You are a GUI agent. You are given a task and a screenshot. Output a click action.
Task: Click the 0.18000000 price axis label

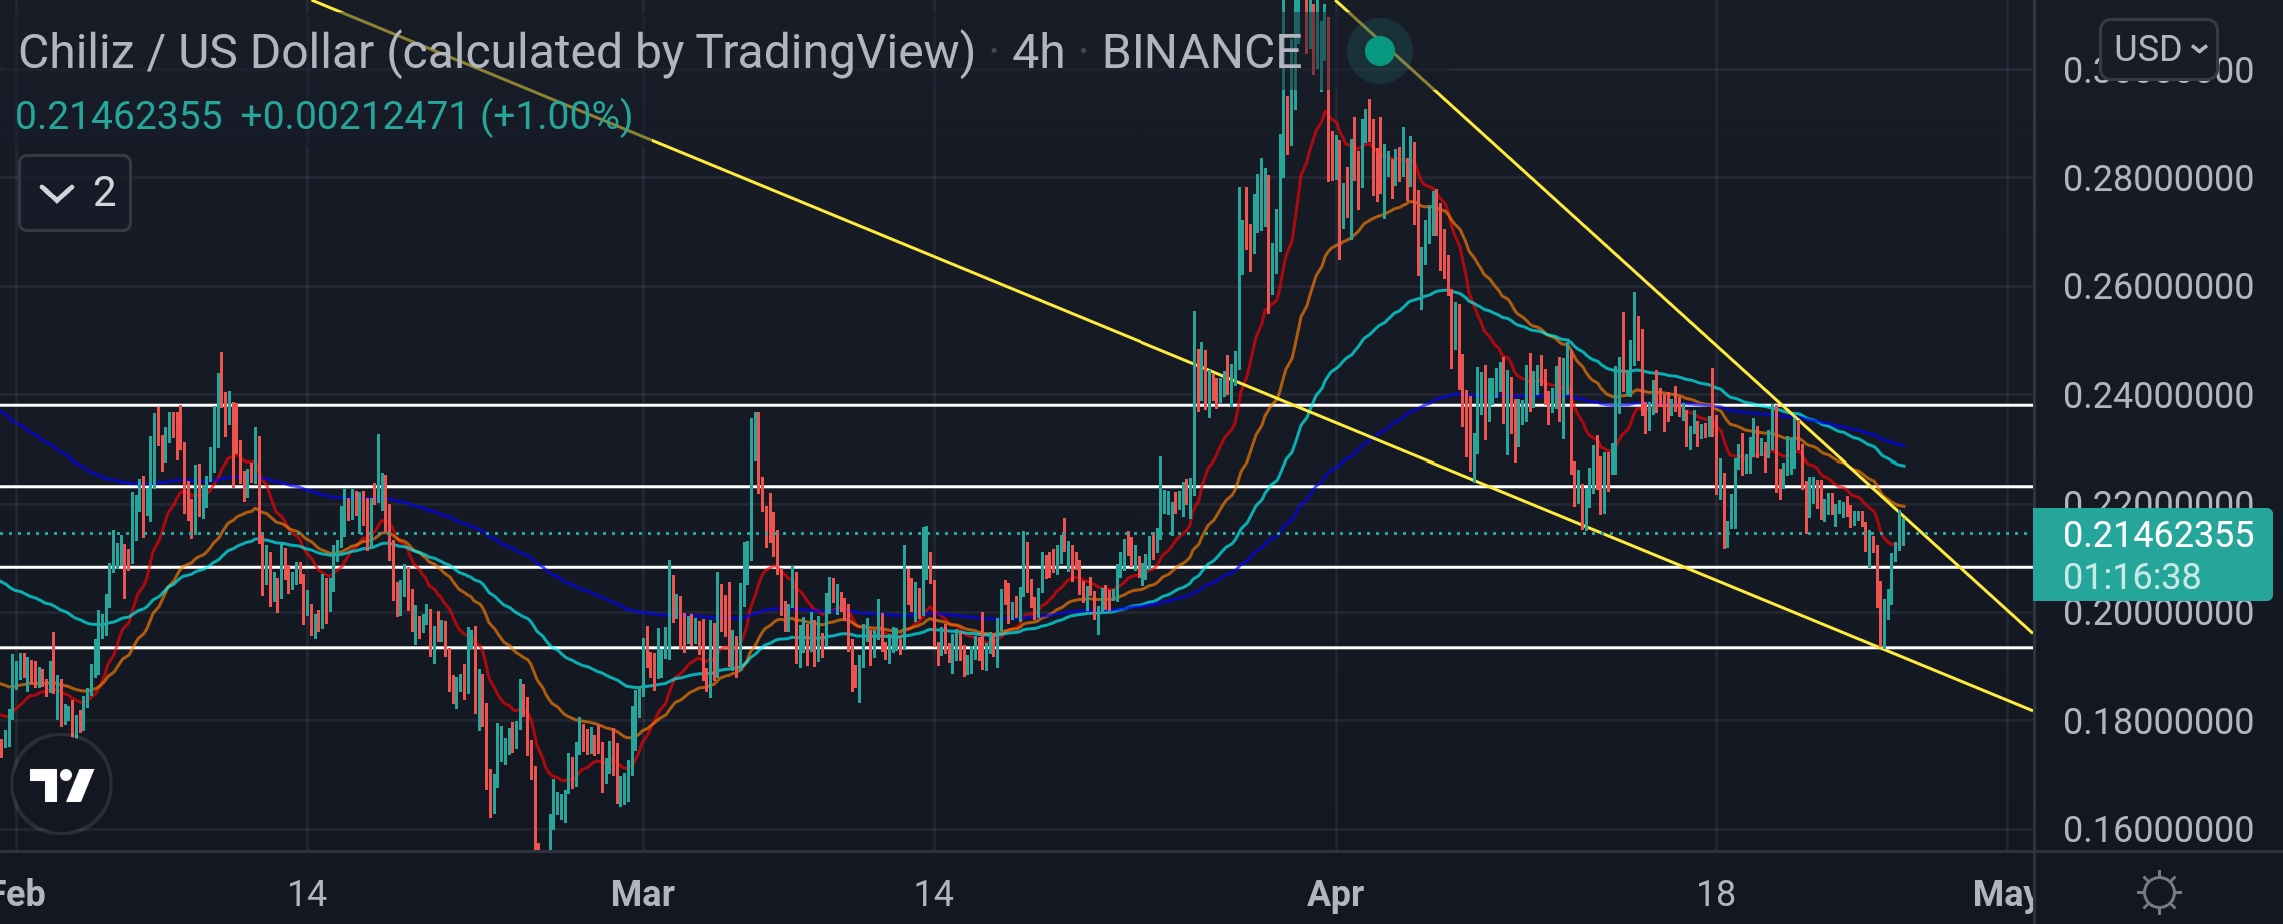pos(2158,721)
